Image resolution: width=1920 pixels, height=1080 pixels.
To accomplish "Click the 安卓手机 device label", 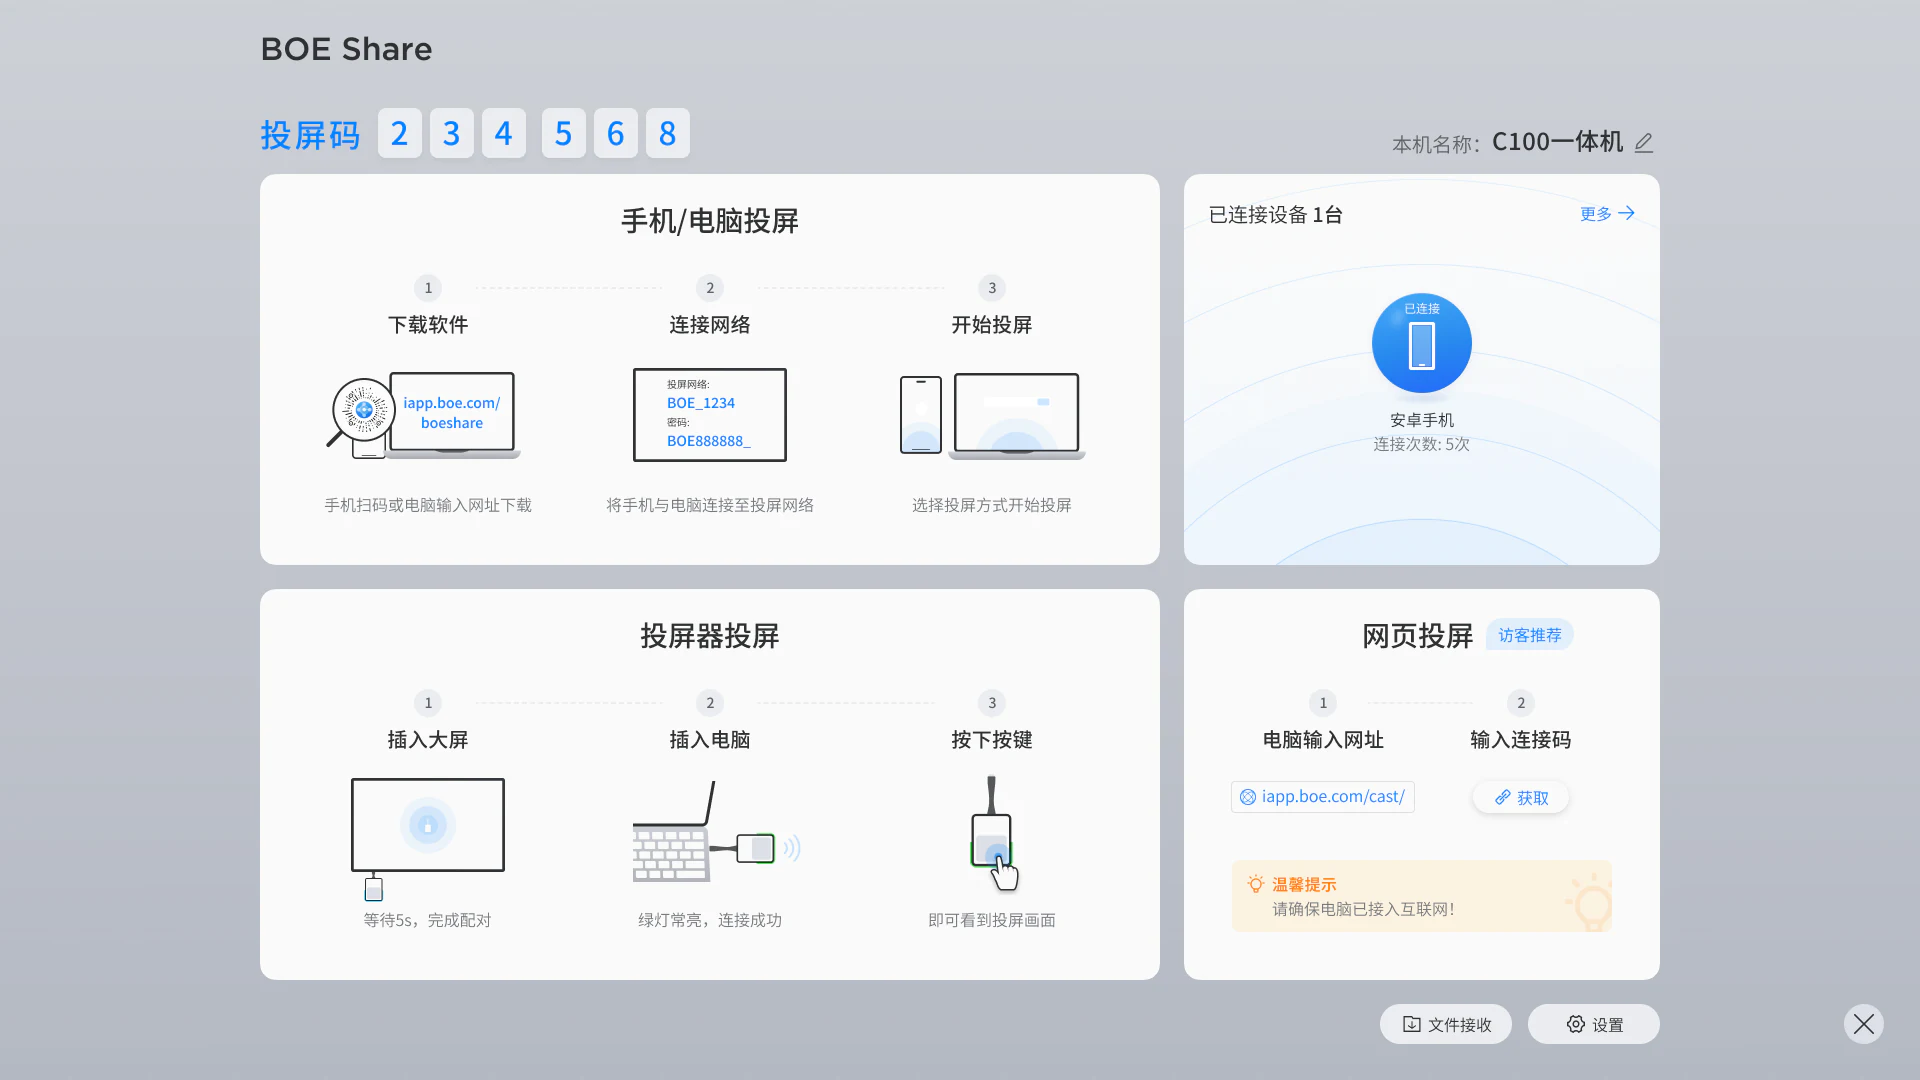I will point(1422,420).
